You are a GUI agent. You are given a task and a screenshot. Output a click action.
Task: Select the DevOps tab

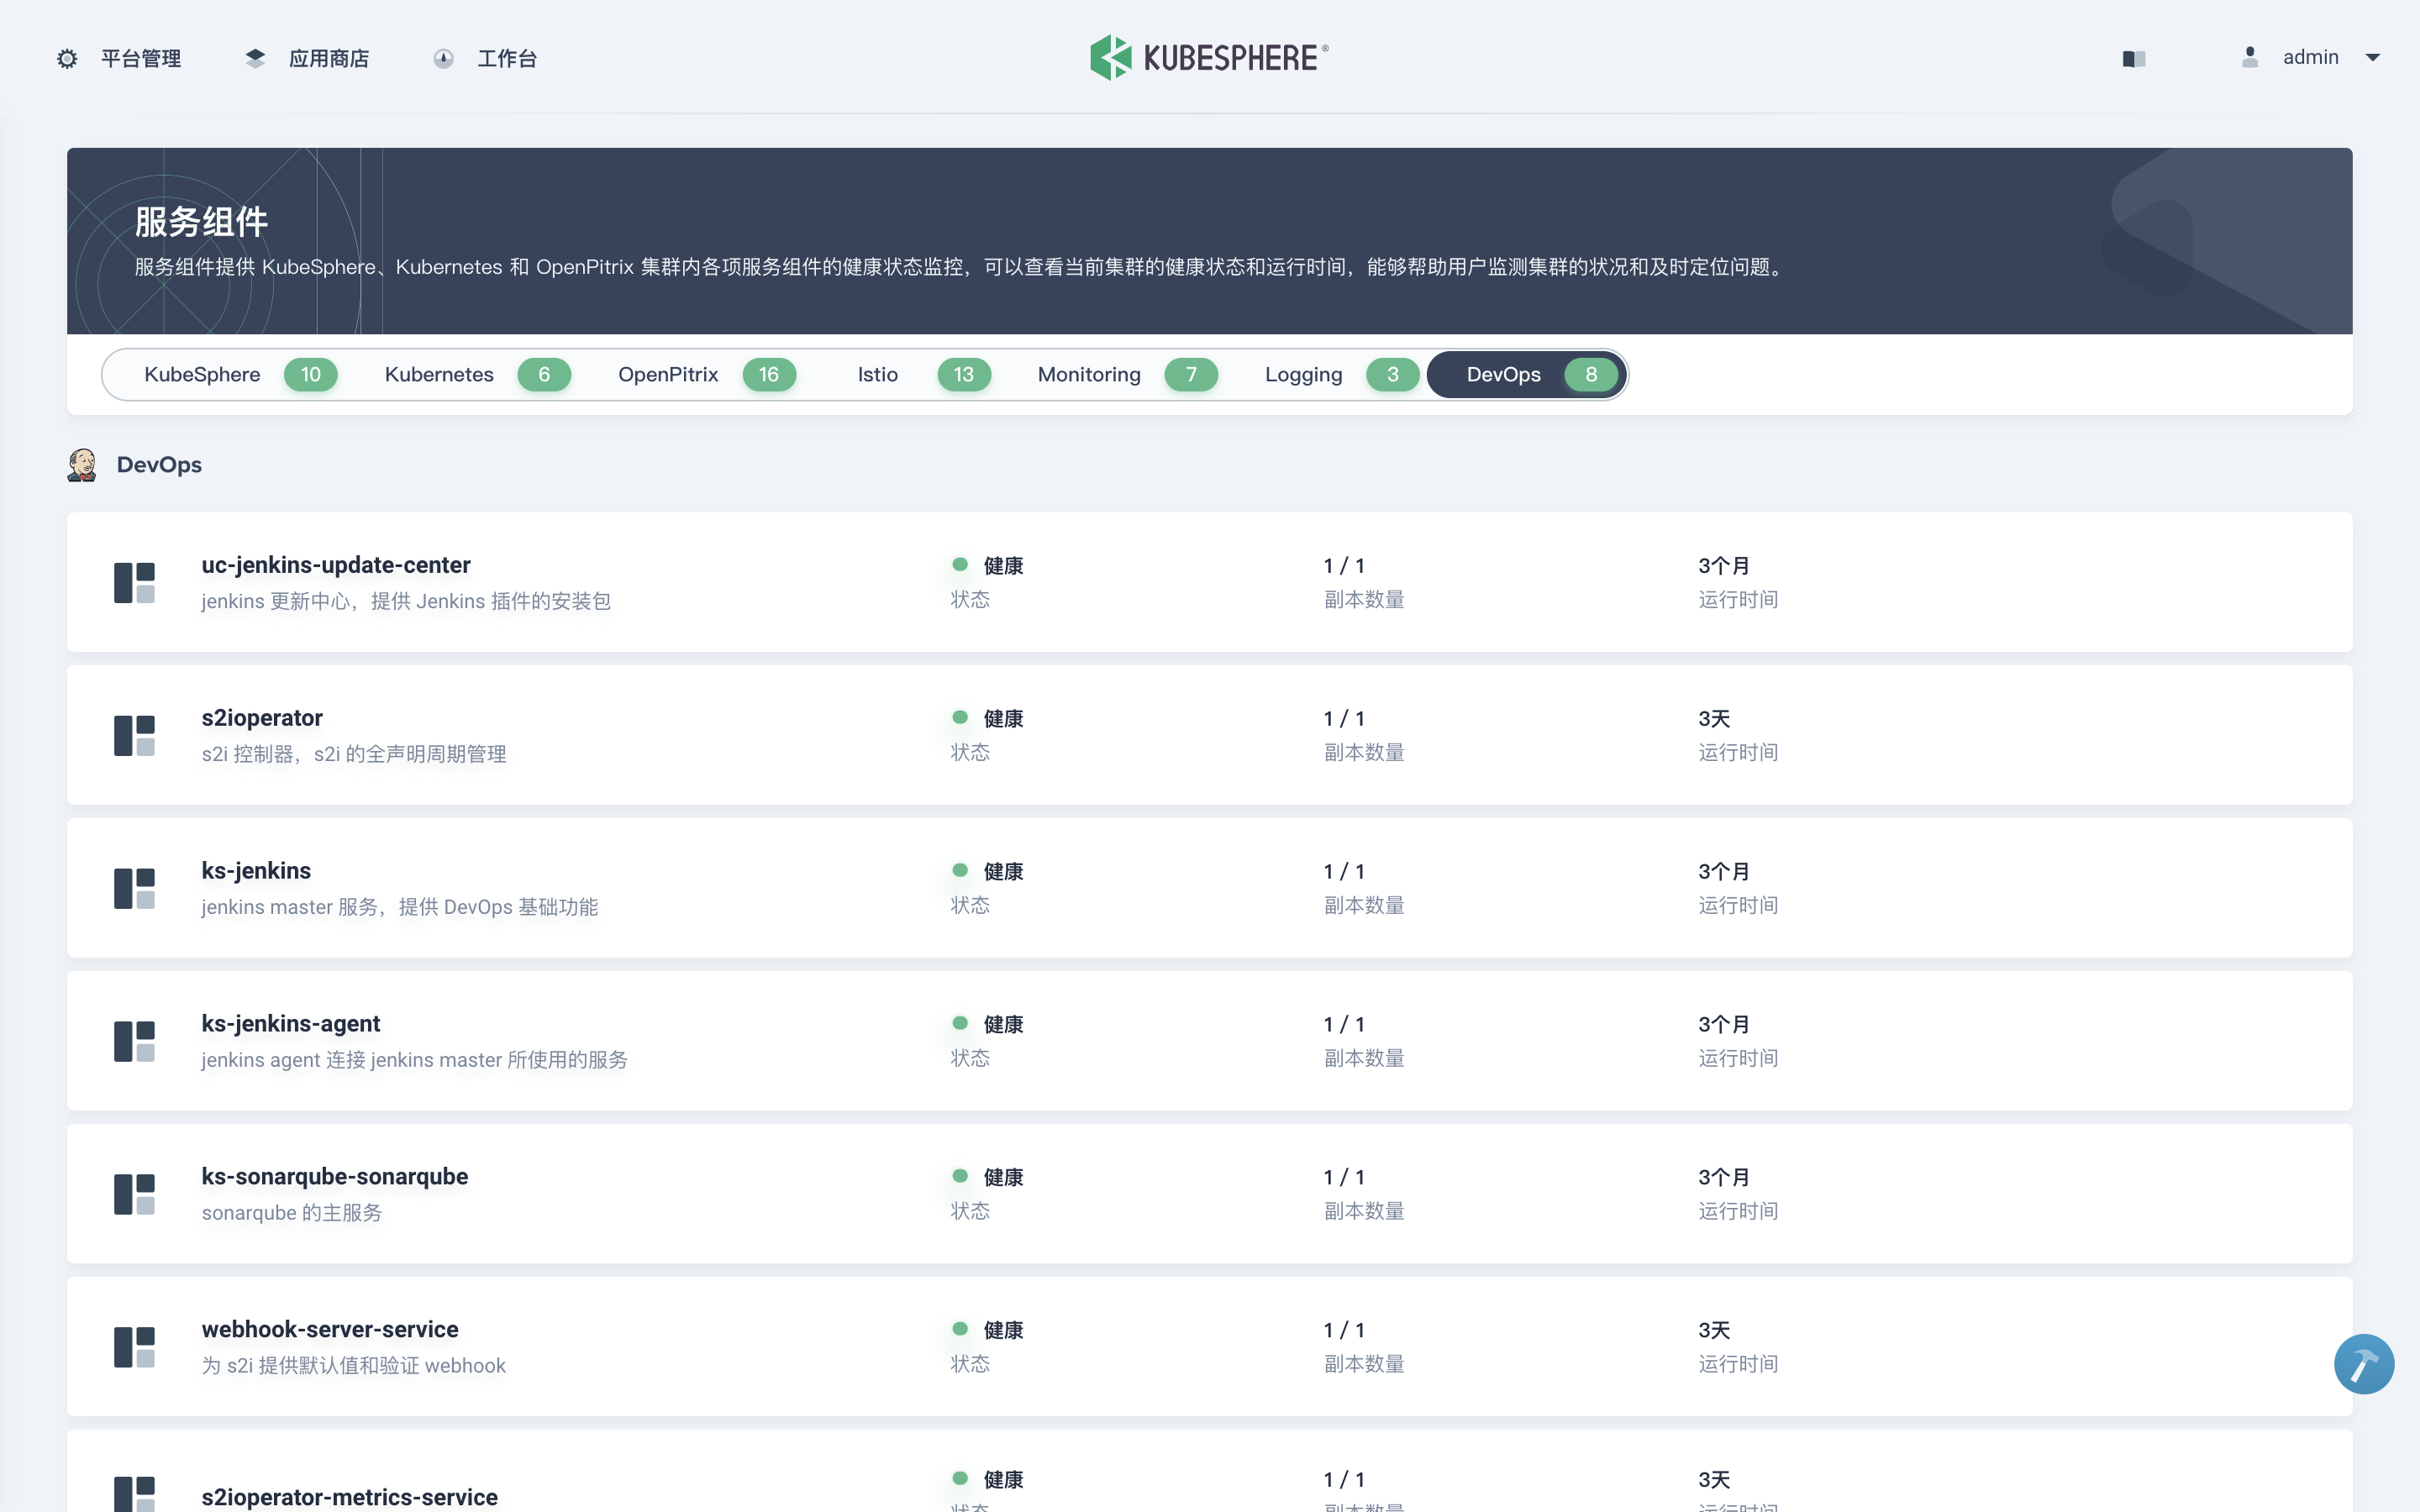1527,375
